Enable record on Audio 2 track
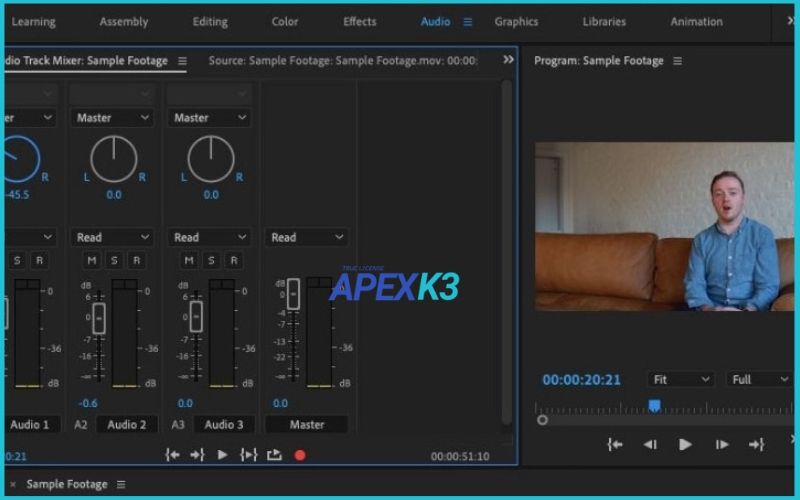Screen dimensions: 800x500 click(x=136, y=261)
